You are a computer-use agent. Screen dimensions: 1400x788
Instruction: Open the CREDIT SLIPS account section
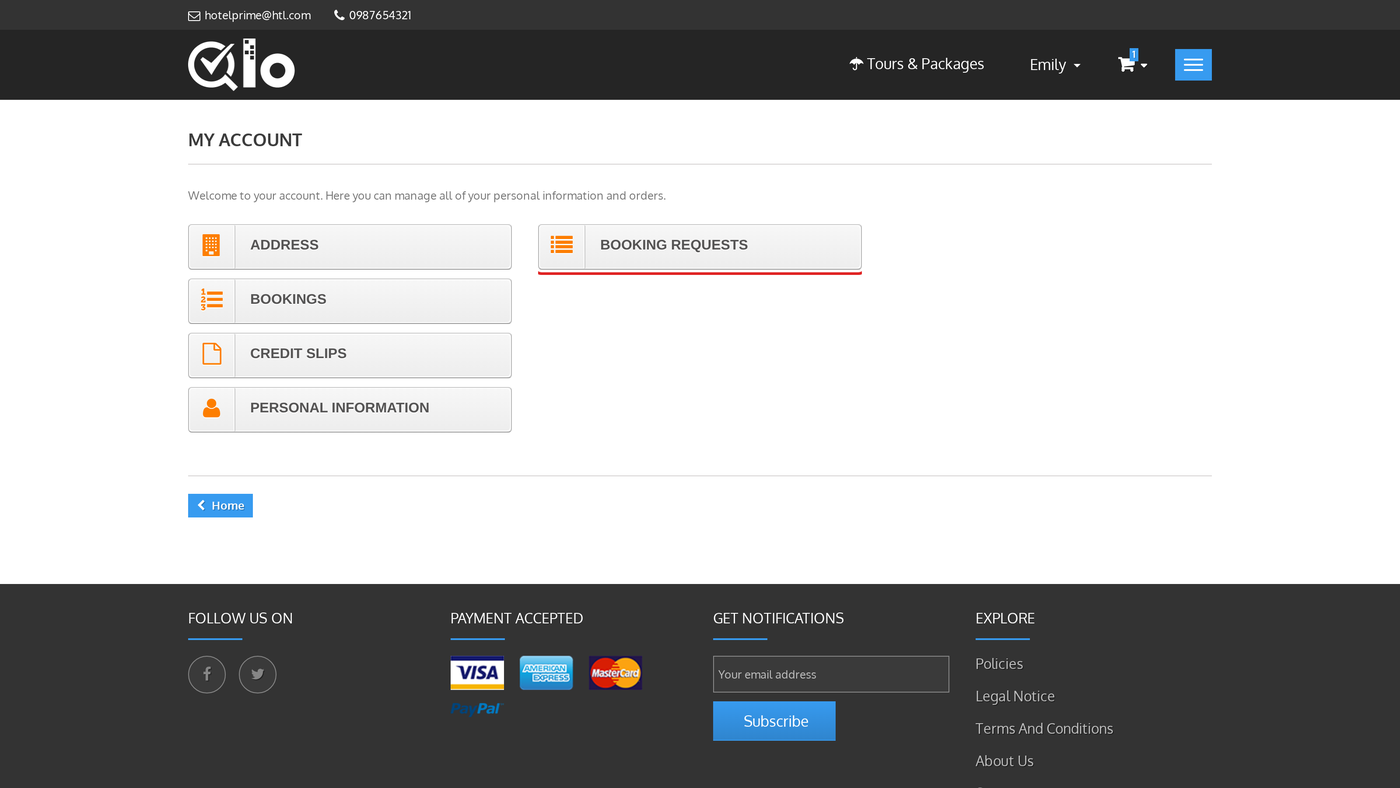coord(350,355)
